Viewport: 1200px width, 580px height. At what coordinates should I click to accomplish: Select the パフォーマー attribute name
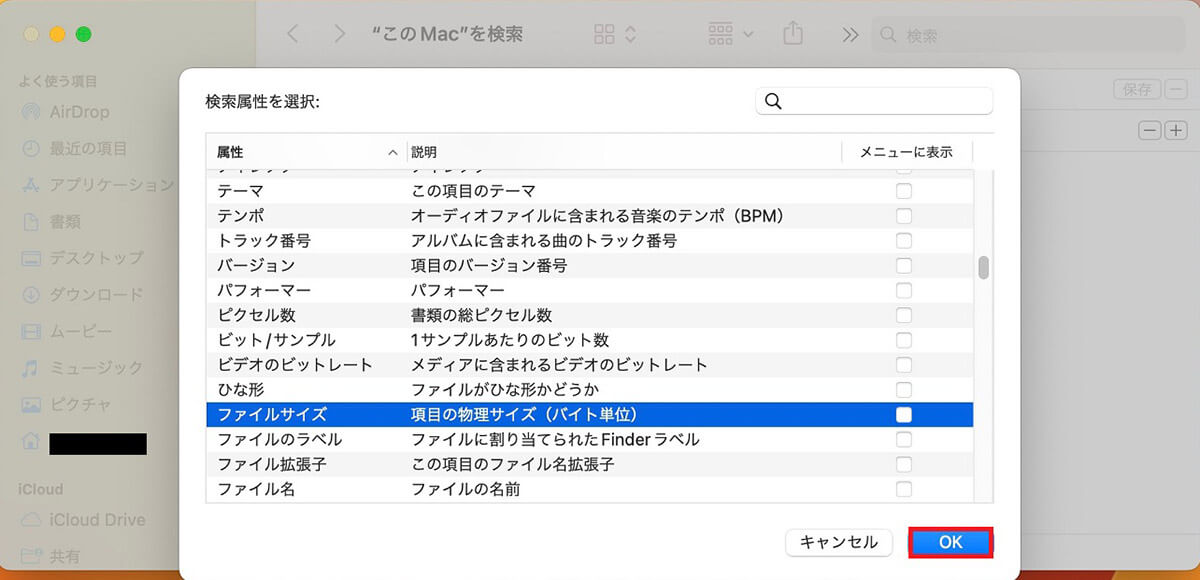(264, 290)
